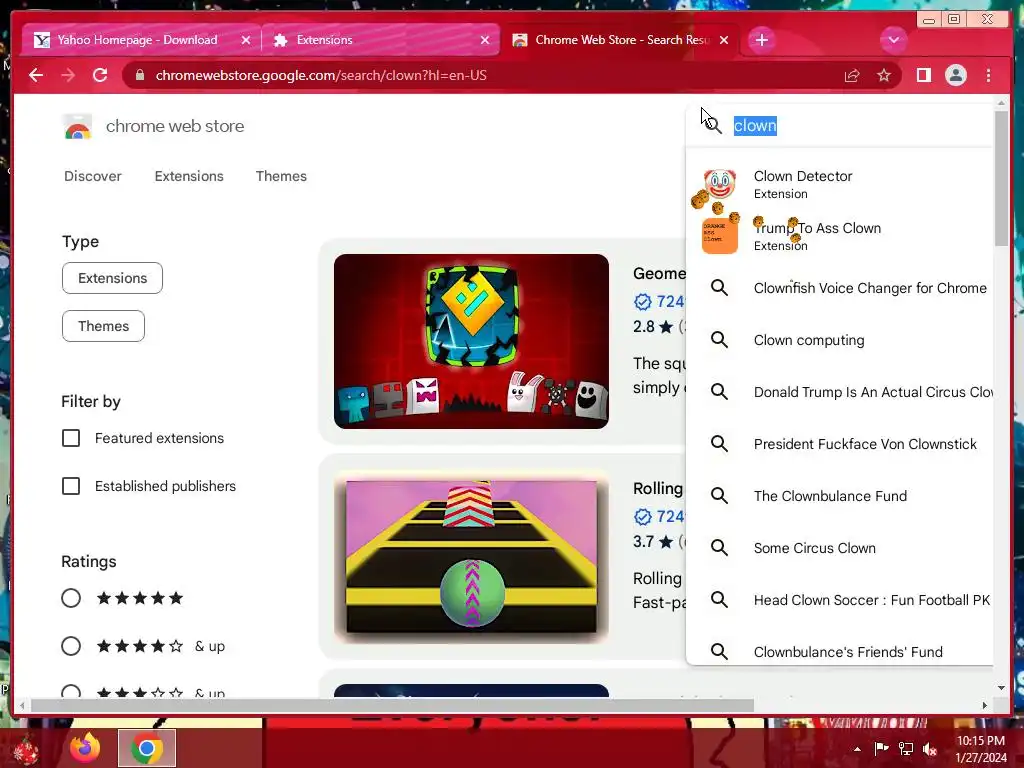The image size is (1024, 768).
Task: Choose the Trump To Ass Clown suggestion
Action: coord(840,236)
